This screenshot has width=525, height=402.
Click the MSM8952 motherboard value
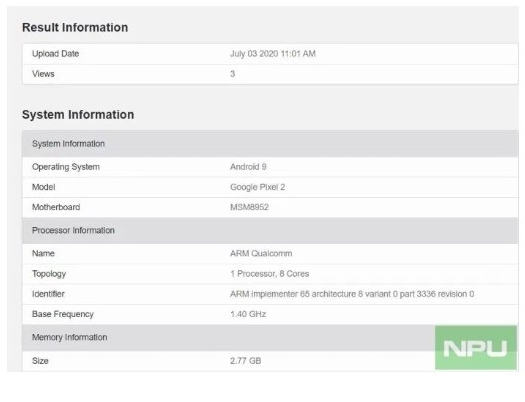click(x=249, y=207)
